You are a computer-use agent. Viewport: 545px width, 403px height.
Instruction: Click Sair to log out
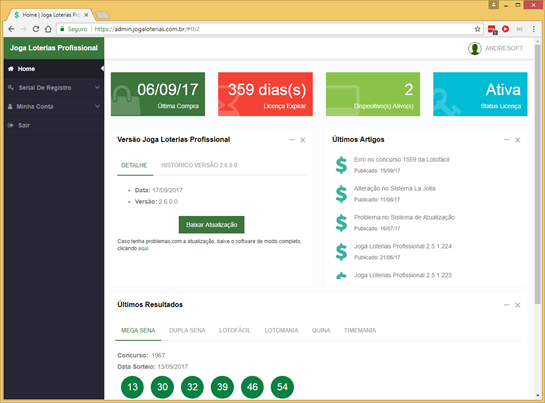pyautogui.click(x=54, y=125)
